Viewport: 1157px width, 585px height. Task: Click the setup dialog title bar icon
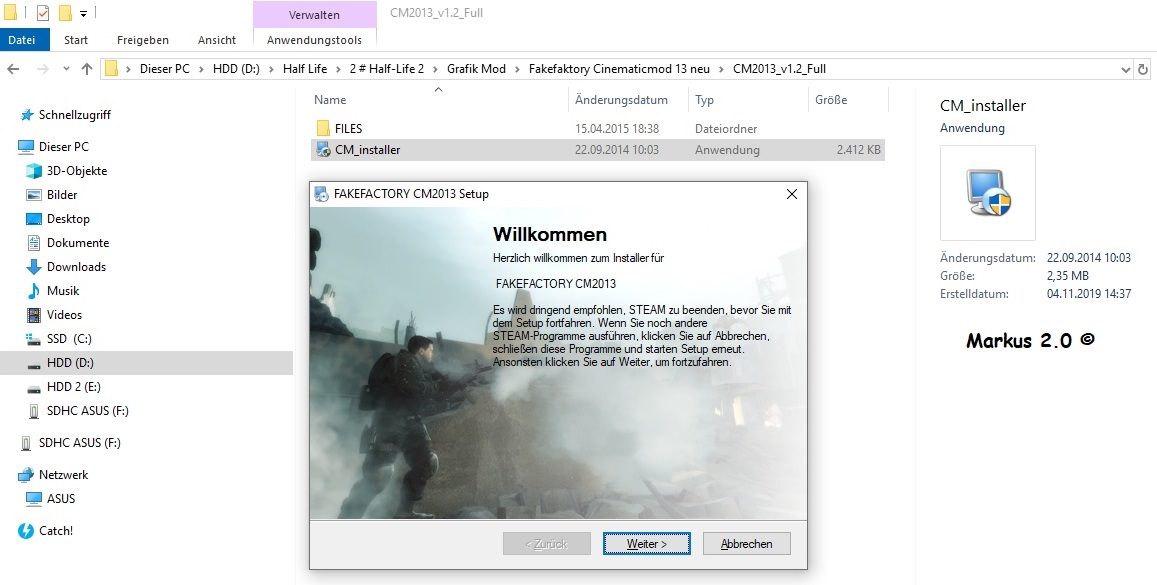click(x=322, y=194)
